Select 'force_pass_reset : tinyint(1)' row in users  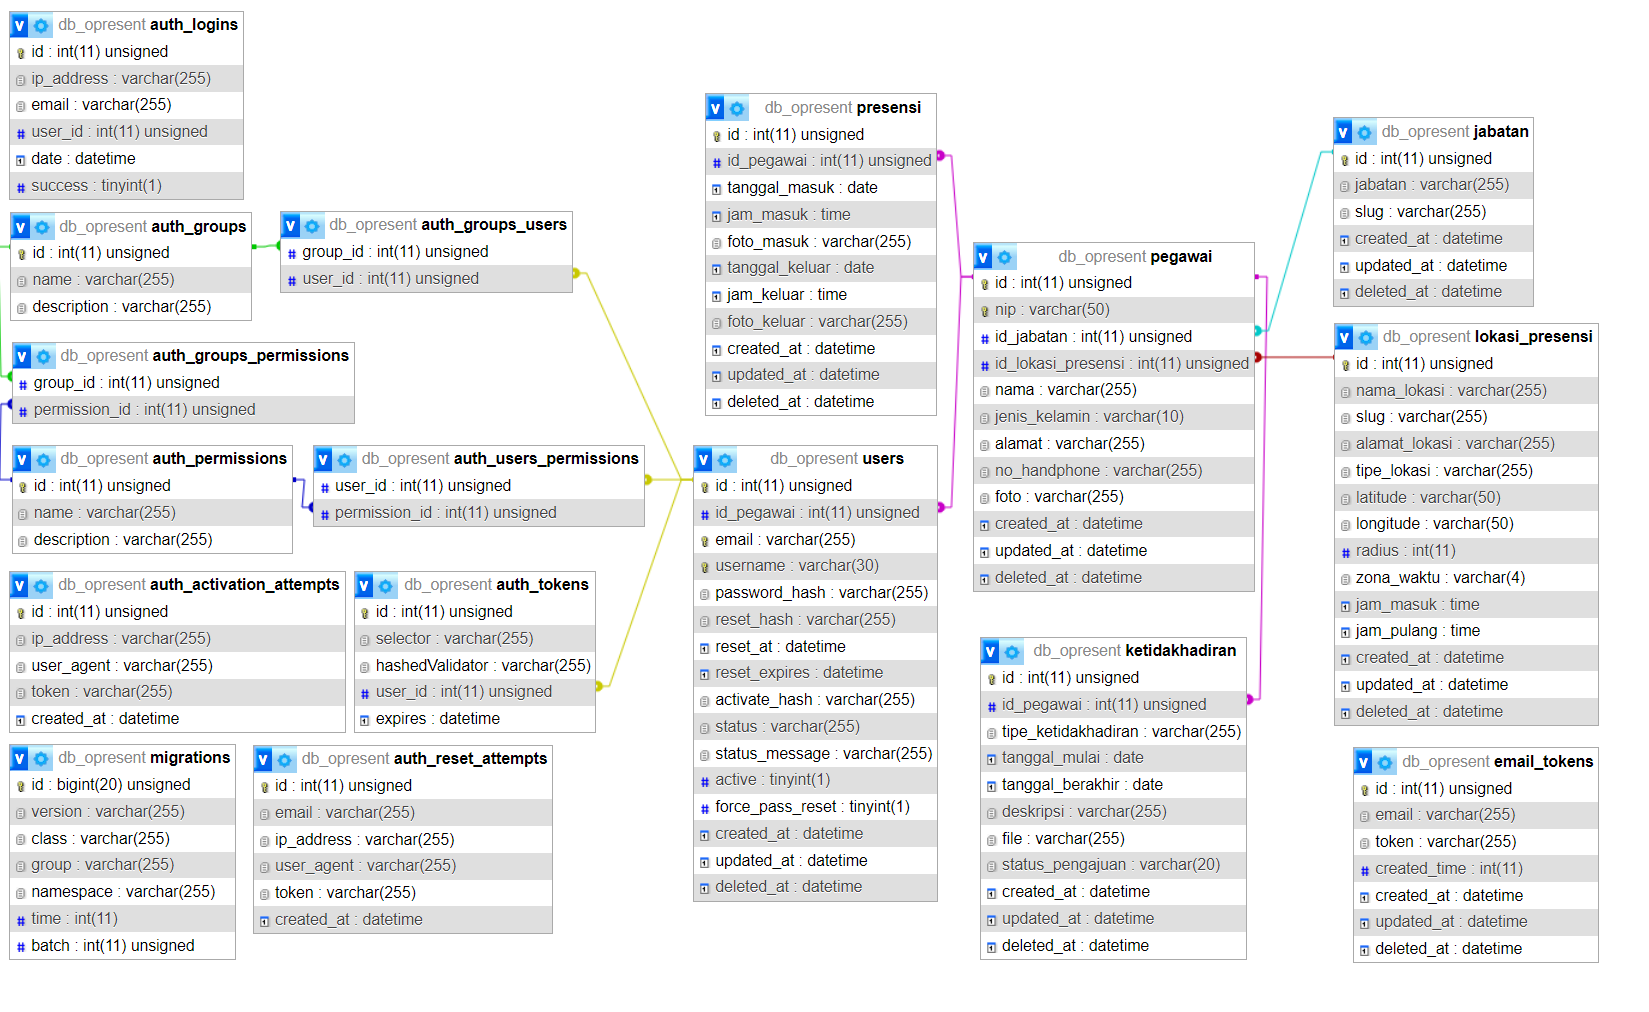(815, 807)
